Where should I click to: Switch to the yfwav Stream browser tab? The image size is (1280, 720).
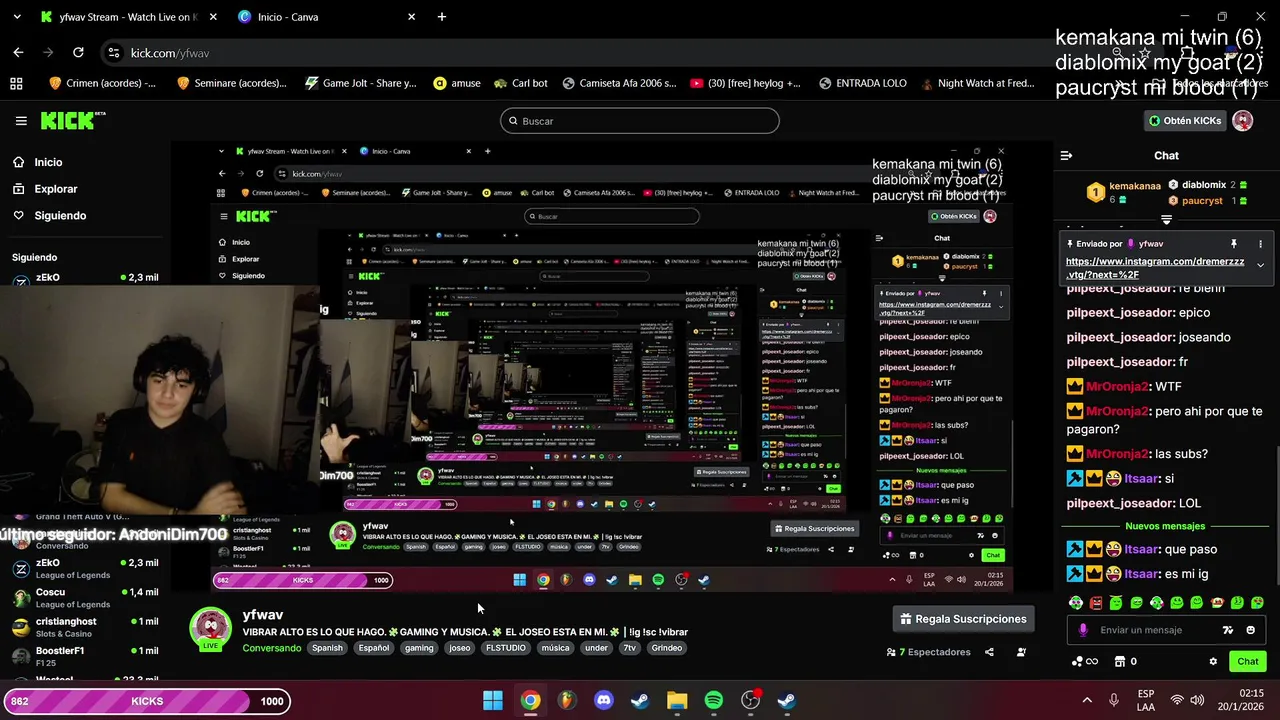(129, 17)
